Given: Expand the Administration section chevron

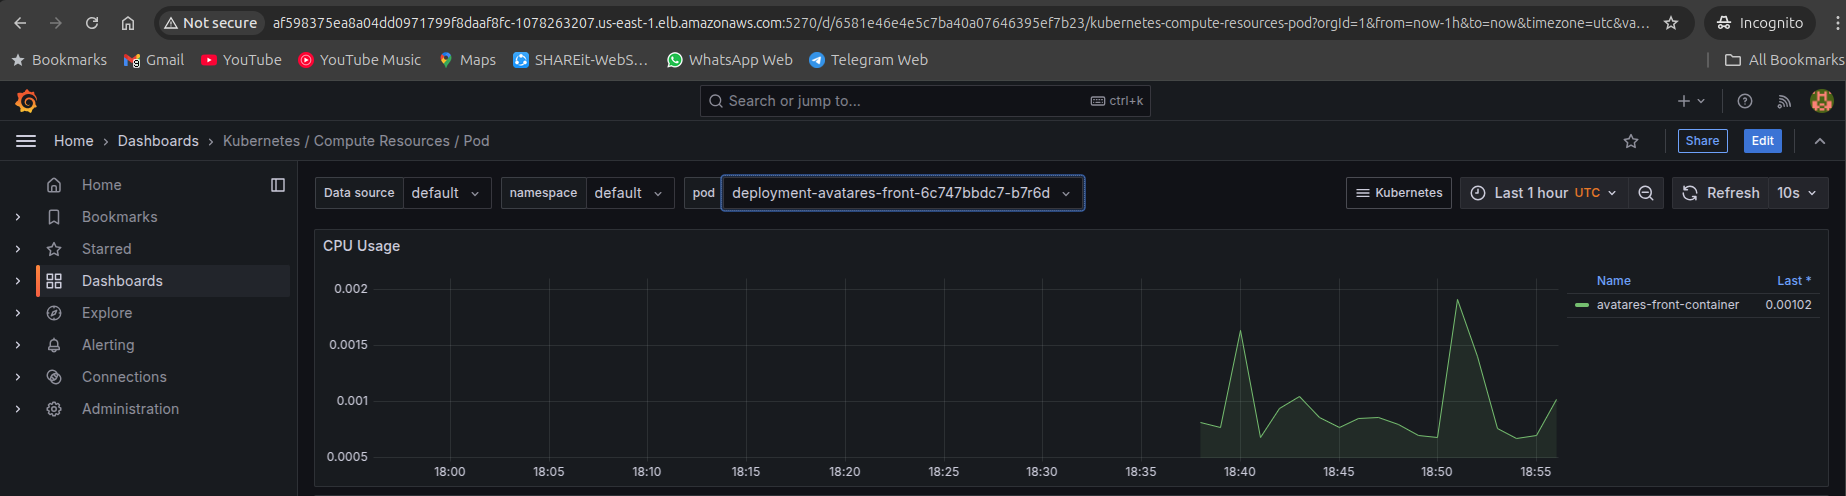Looking at the screenshot, I should click(x=18, y=409).
